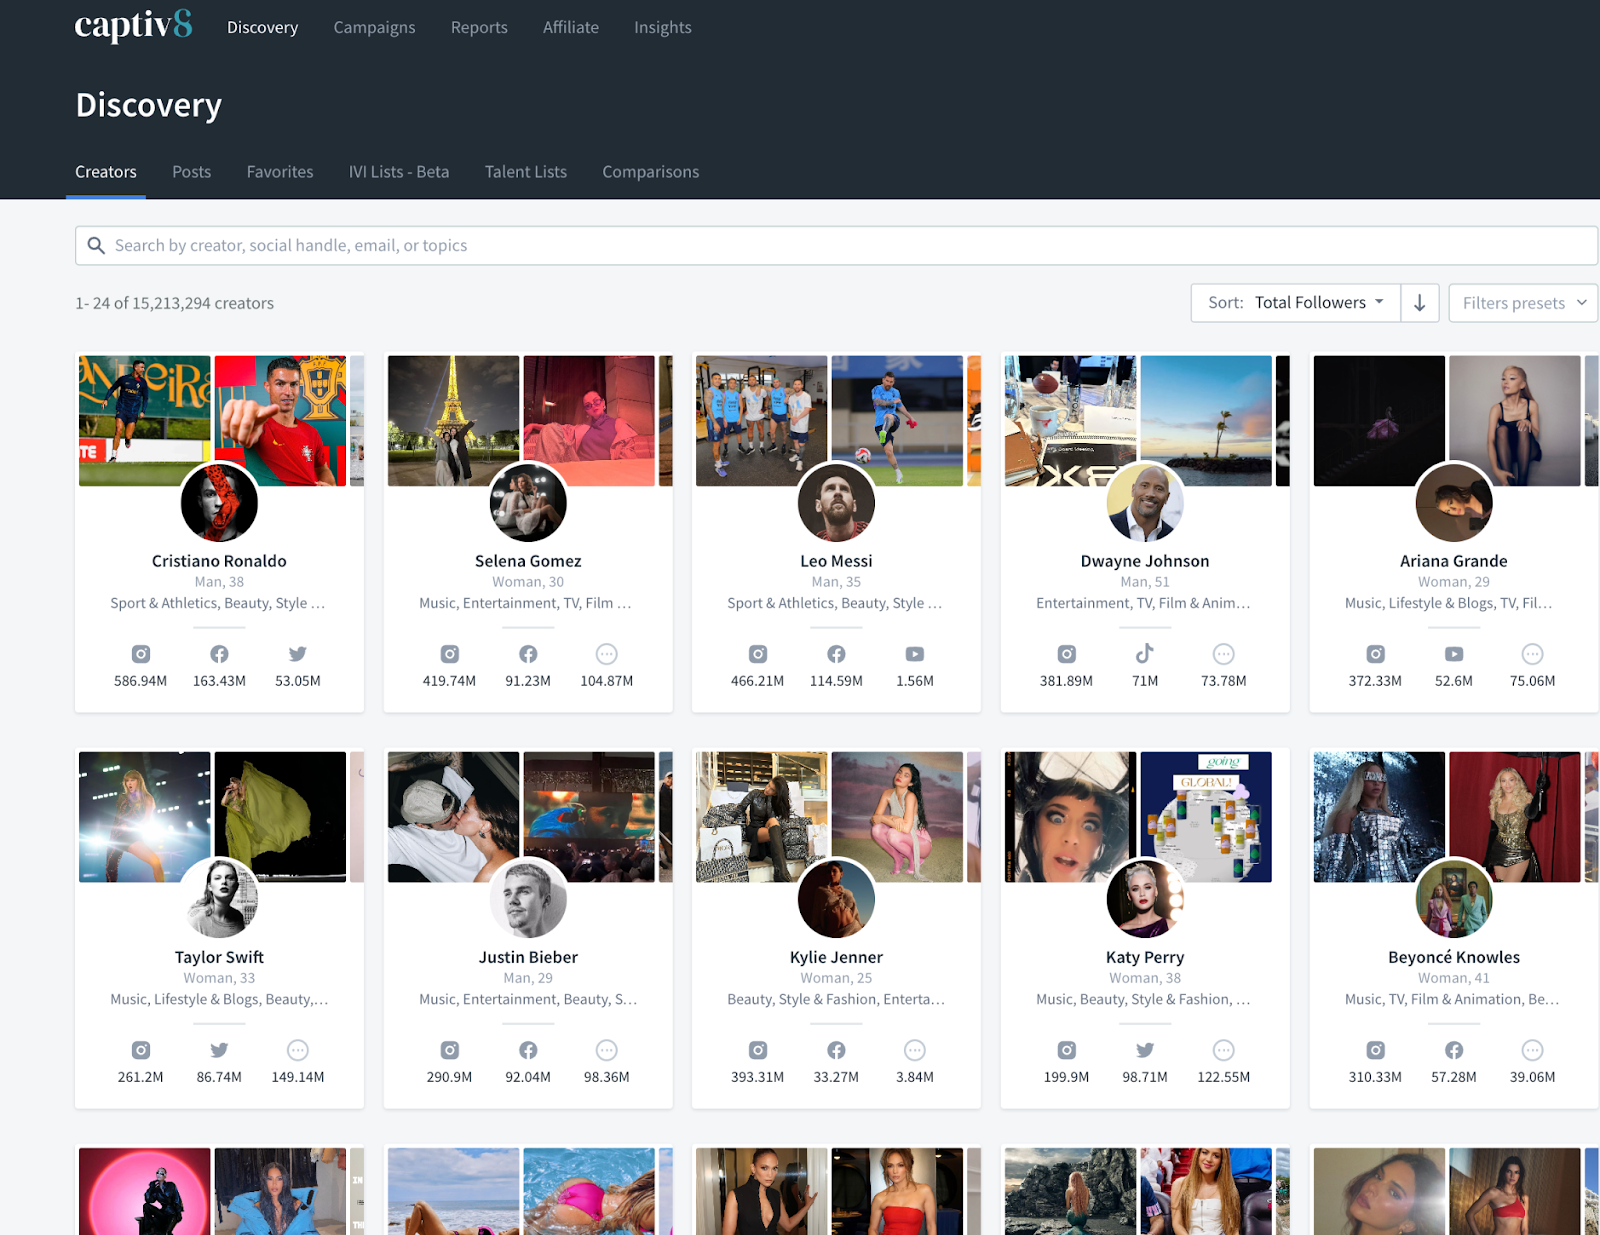This screenshot has width=1600, height=1235.
Task: Switch to the Favorites tab
Action: click(x=280, y=172)
